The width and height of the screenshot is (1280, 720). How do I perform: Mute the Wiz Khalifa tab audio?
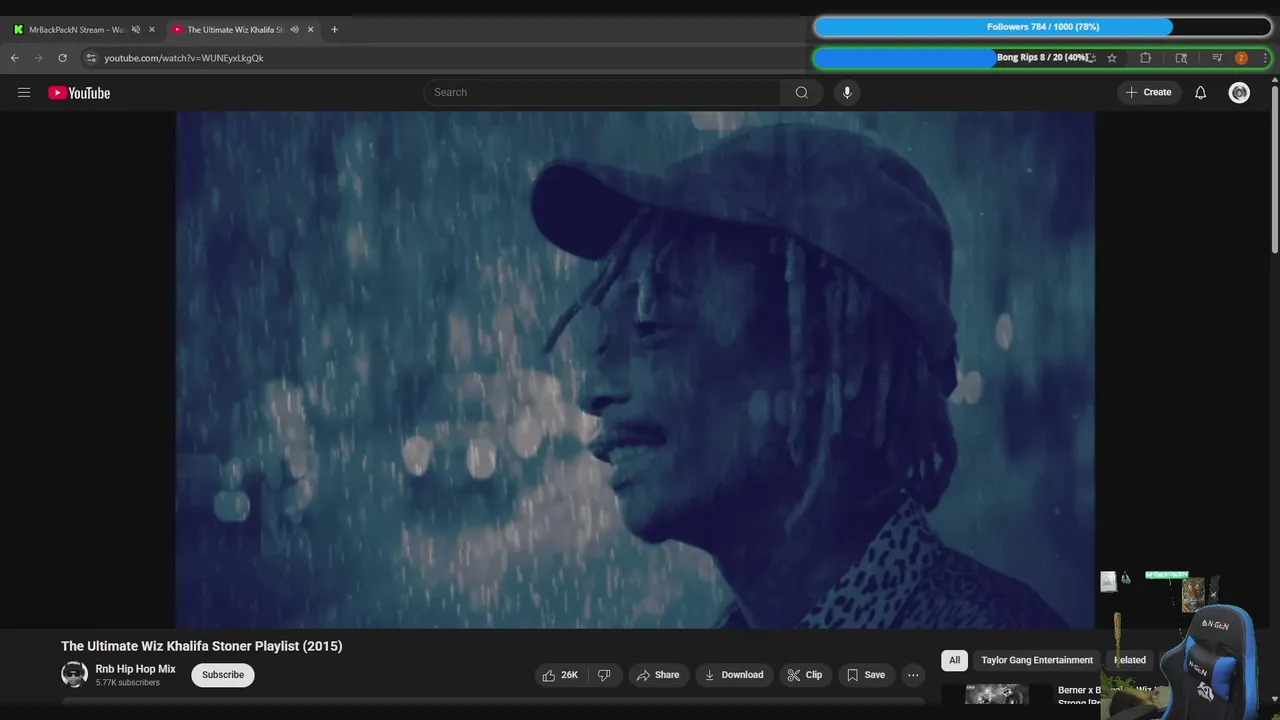(x=294, y=30)
